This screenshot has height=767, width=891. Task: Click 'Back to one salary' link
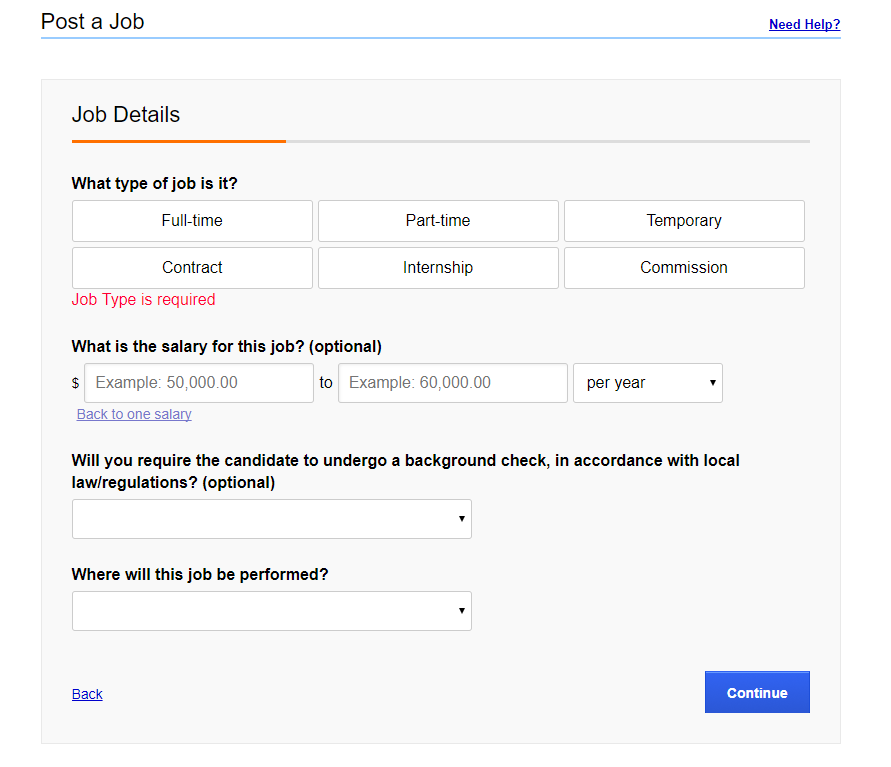(x=134, y=414)
